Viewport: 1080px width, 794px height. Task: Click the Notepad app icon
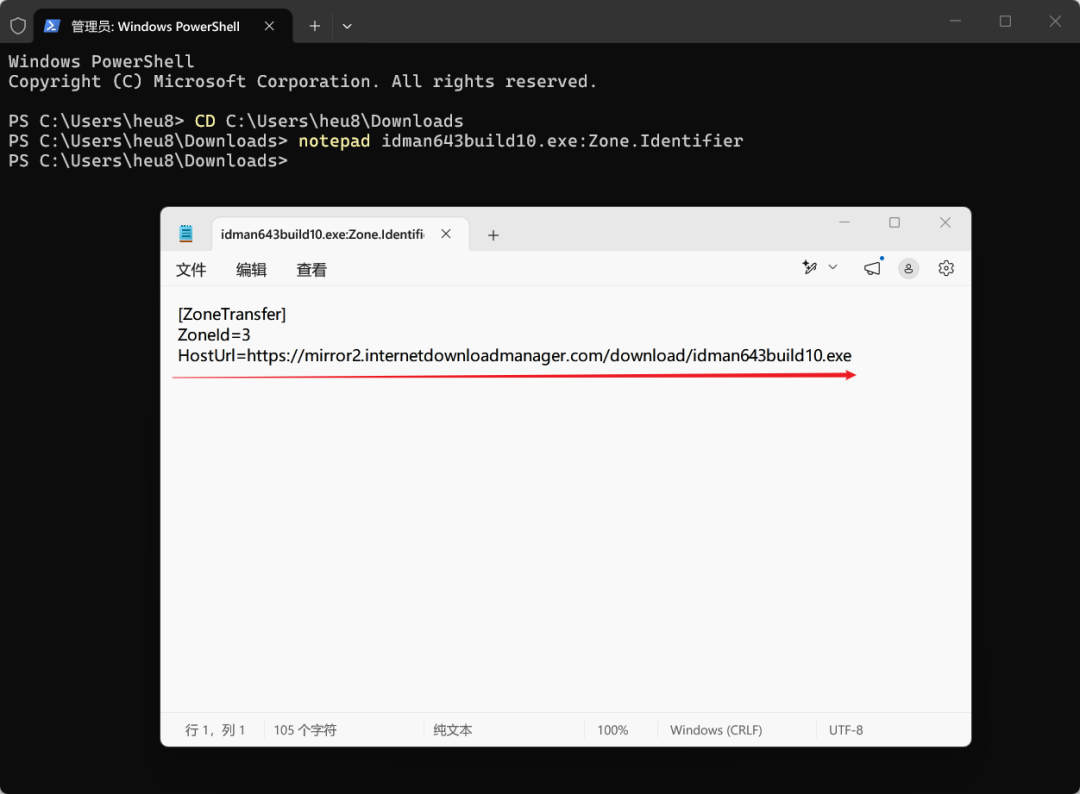coord(186,234)
